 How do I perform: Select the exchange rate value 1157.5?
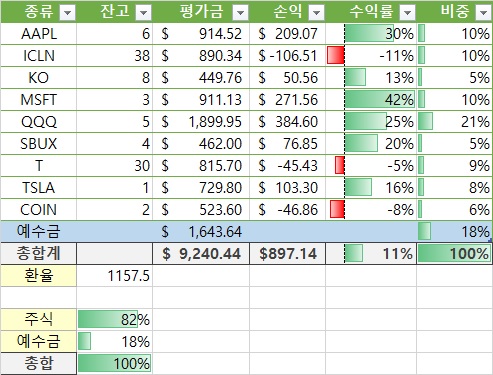115,276
